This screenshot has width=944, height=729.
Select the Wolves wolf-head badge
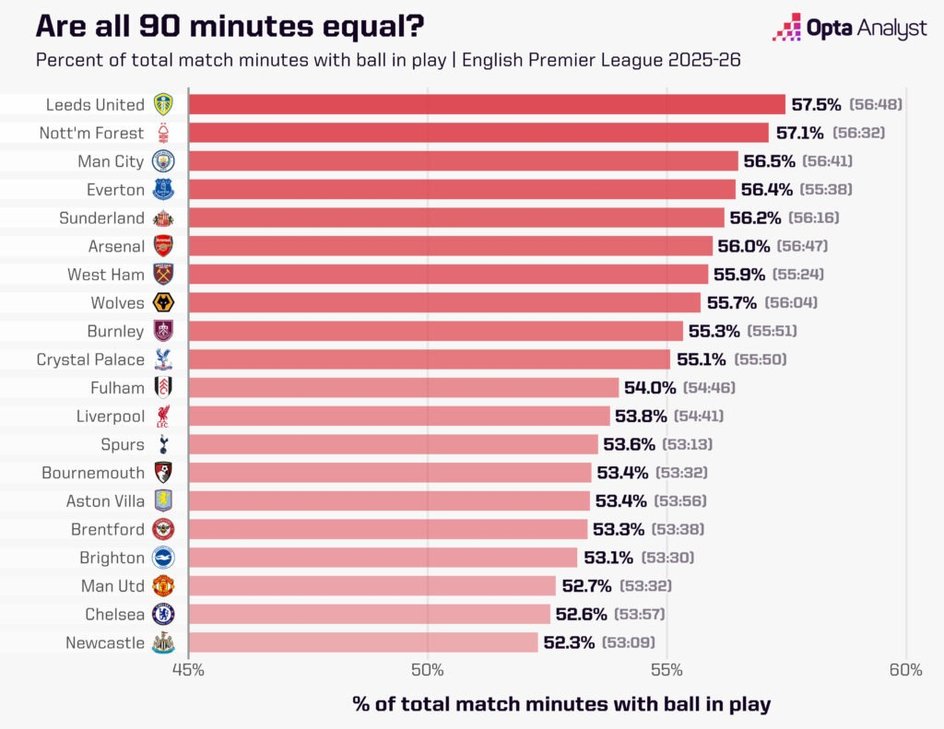pos(163,302)
